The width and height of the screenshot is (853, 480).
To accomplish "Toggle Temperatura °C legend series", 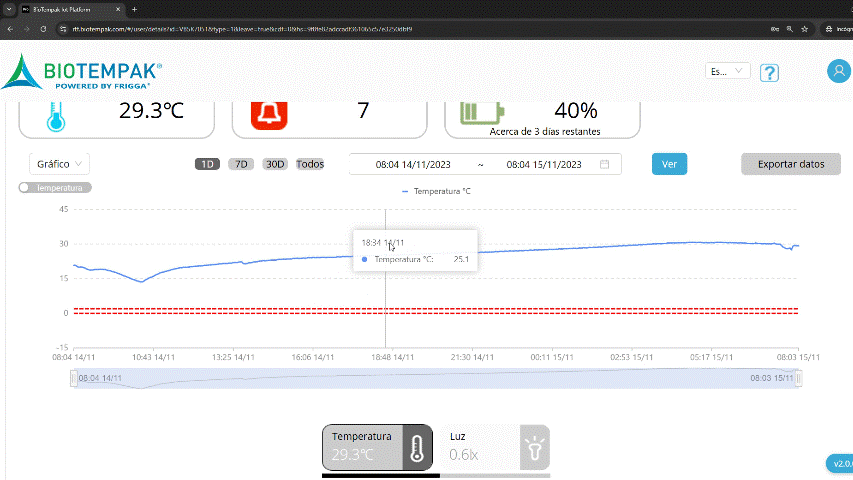I will (436, 190).
